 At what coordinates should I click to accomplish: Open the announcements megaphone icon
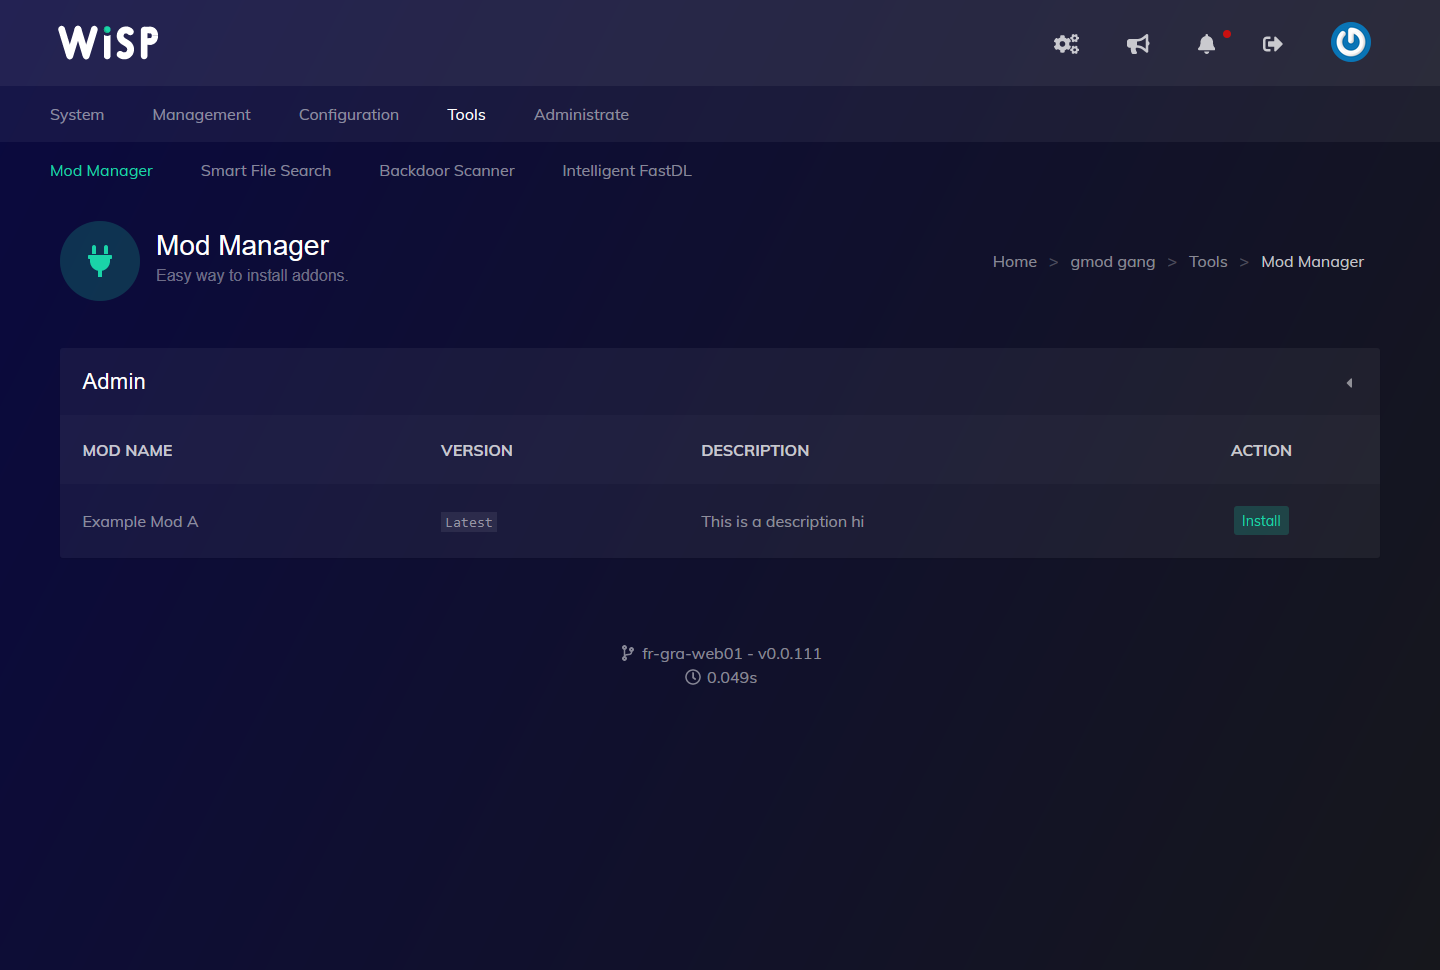(1138, 44)
